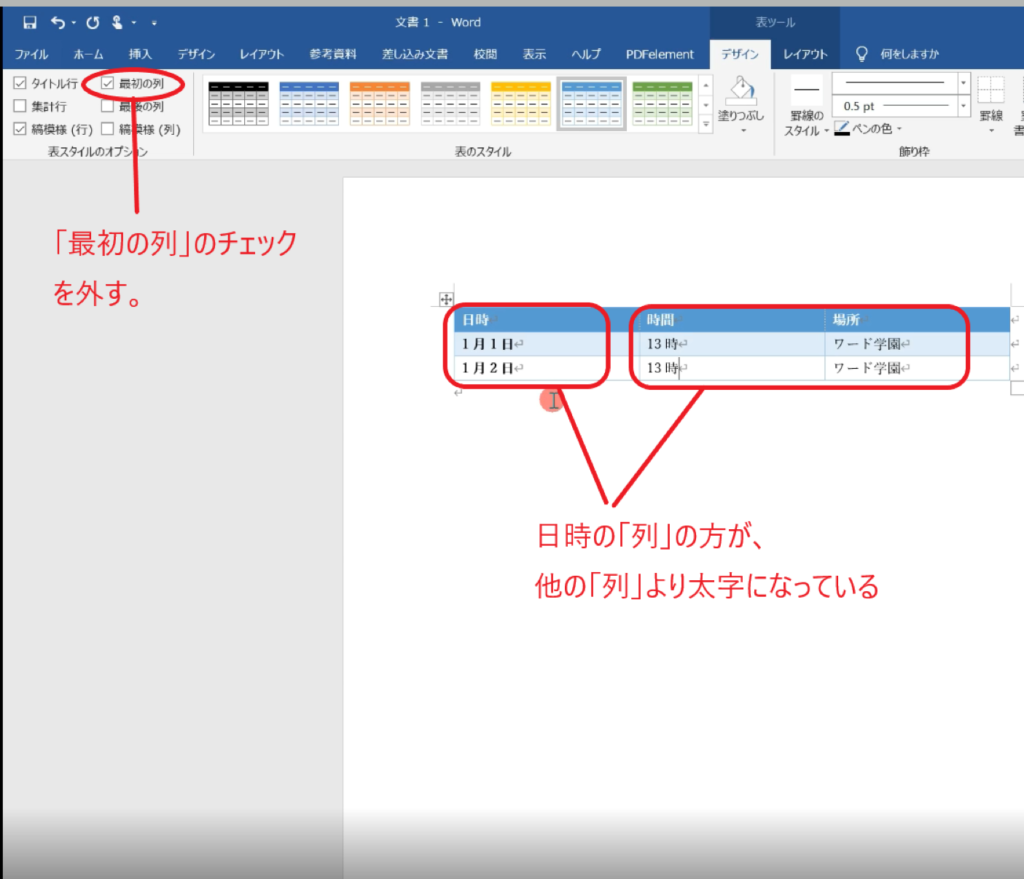Click the 塗りつぶし paint bucket icon
The image size is (1024, 879).
[x=741, y=93]
